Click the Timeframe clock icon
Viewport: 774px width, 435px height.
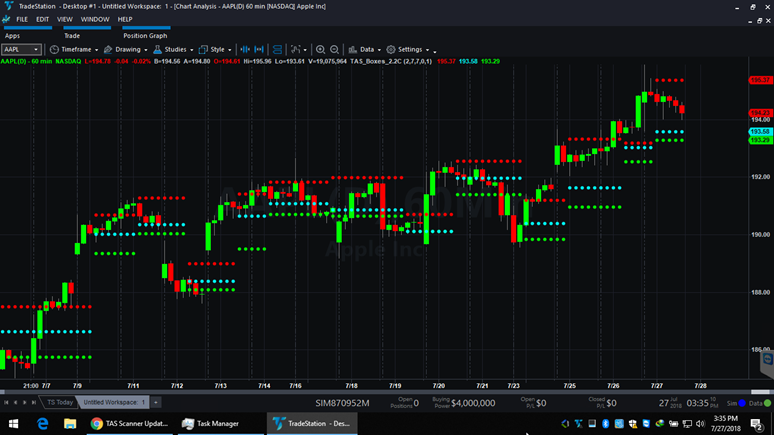(x=54, y=49)
